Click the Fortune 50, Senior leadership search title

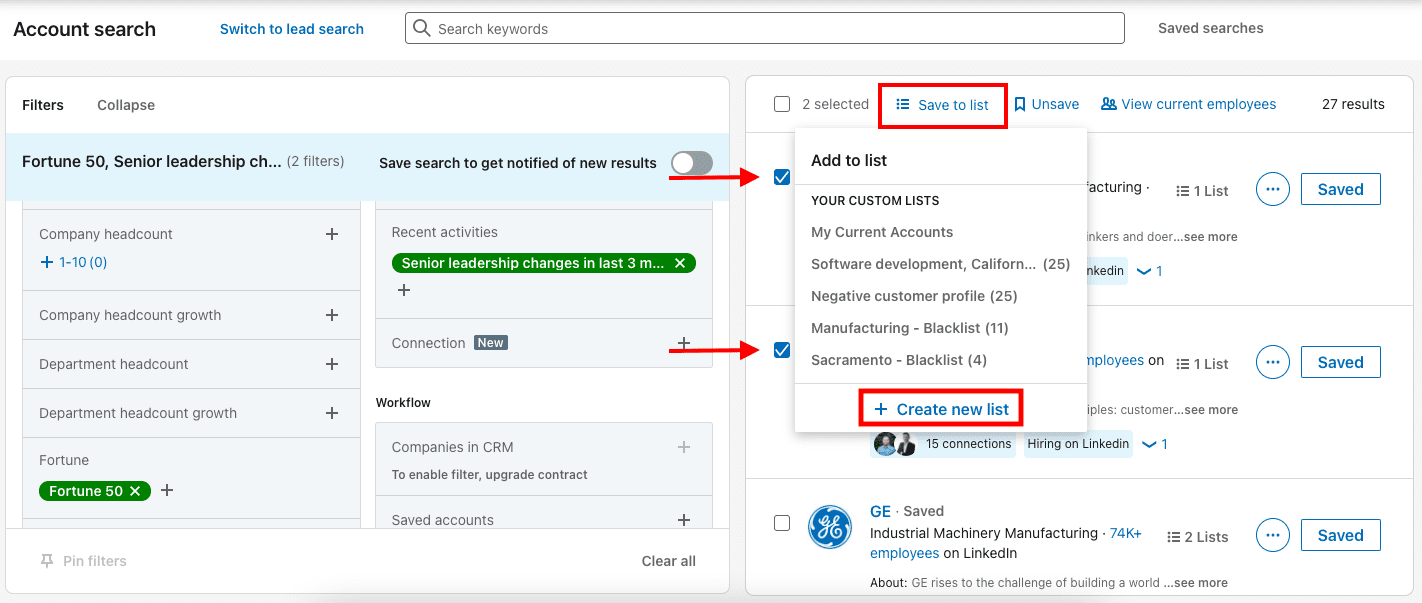tap(152, 162)
